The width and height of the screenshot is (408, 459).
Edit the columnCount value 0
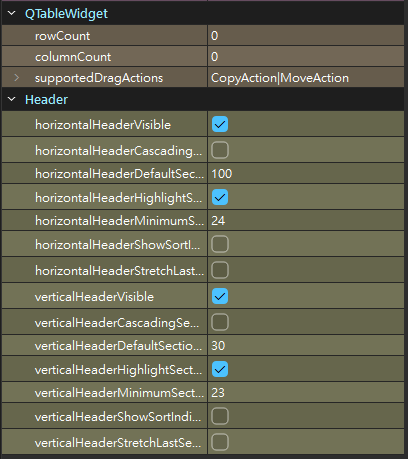[306, 57]
